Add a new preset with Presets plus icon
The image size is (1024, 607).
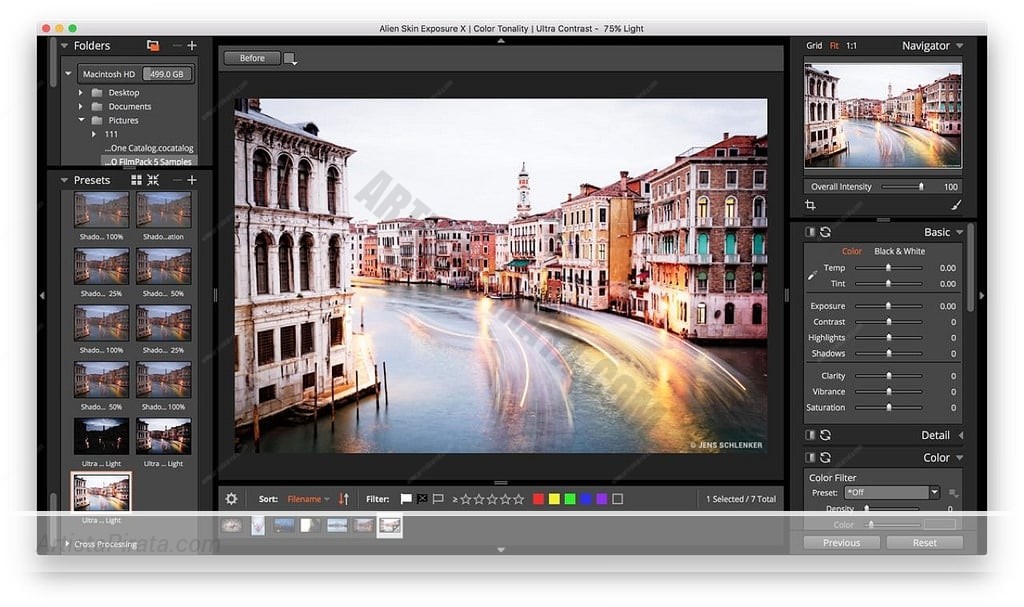pos(192,180)
